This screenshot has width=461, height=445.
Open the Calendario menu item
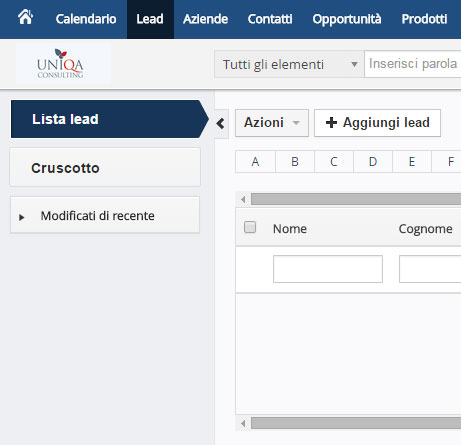(x=86, y=19)
